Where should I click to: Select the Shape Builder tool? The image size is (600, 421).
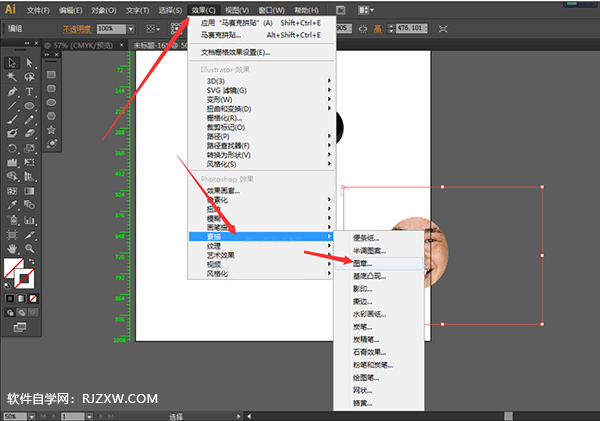click(x=12, y=176)
